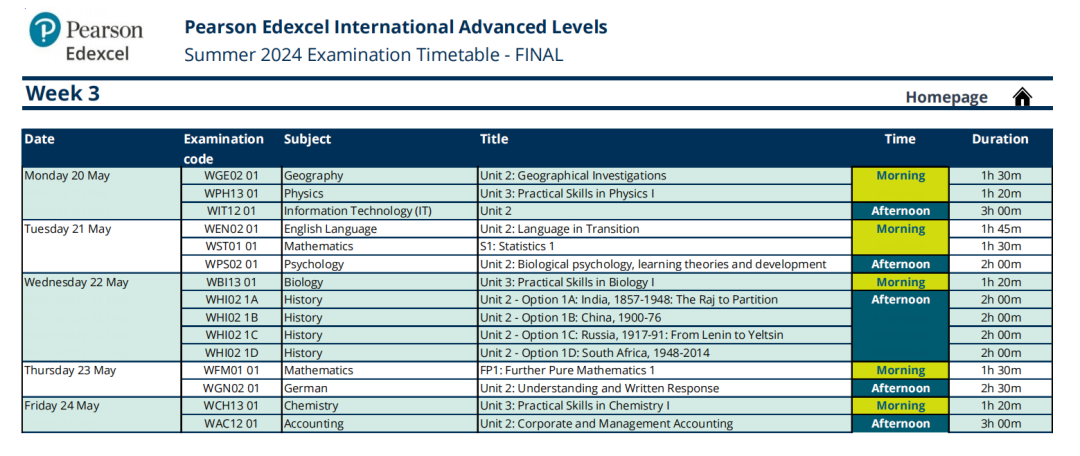The image size is (1080, 456).
Task: Click the Pearson Edexcel logo
Action: point(86,39)
